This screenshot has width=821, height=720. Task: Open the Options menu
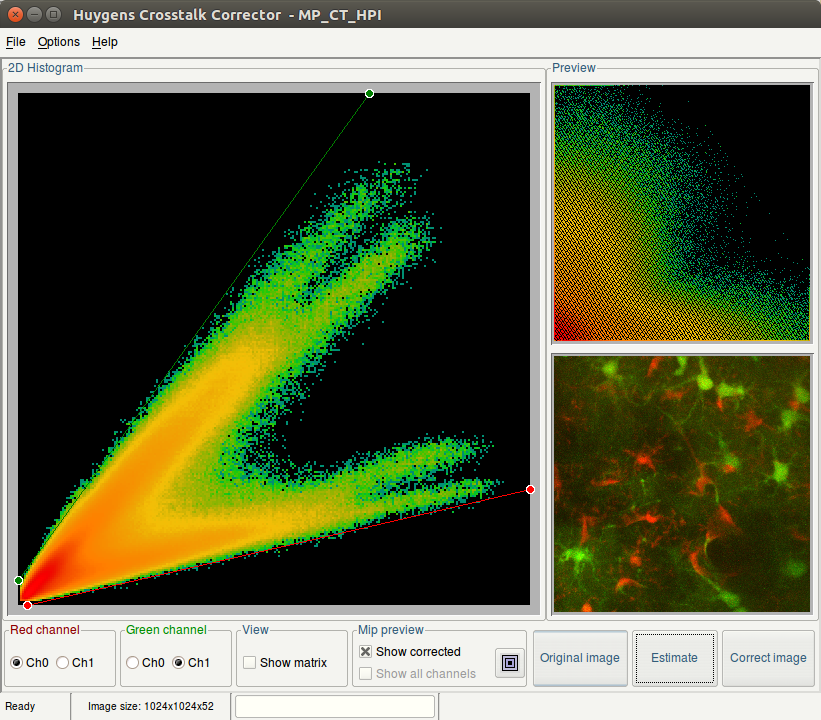pos(59,42)
